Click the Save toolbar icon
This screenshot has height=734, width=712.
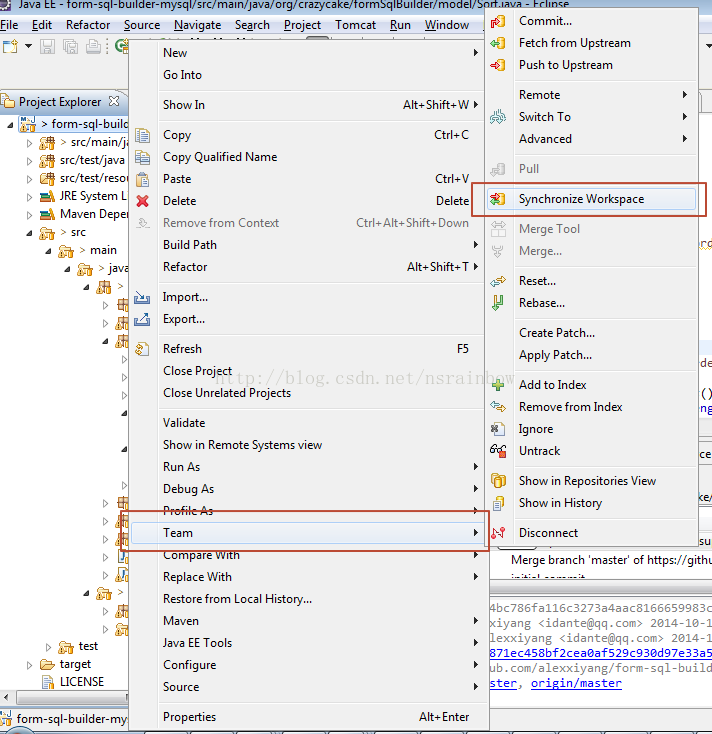(47, 46)
